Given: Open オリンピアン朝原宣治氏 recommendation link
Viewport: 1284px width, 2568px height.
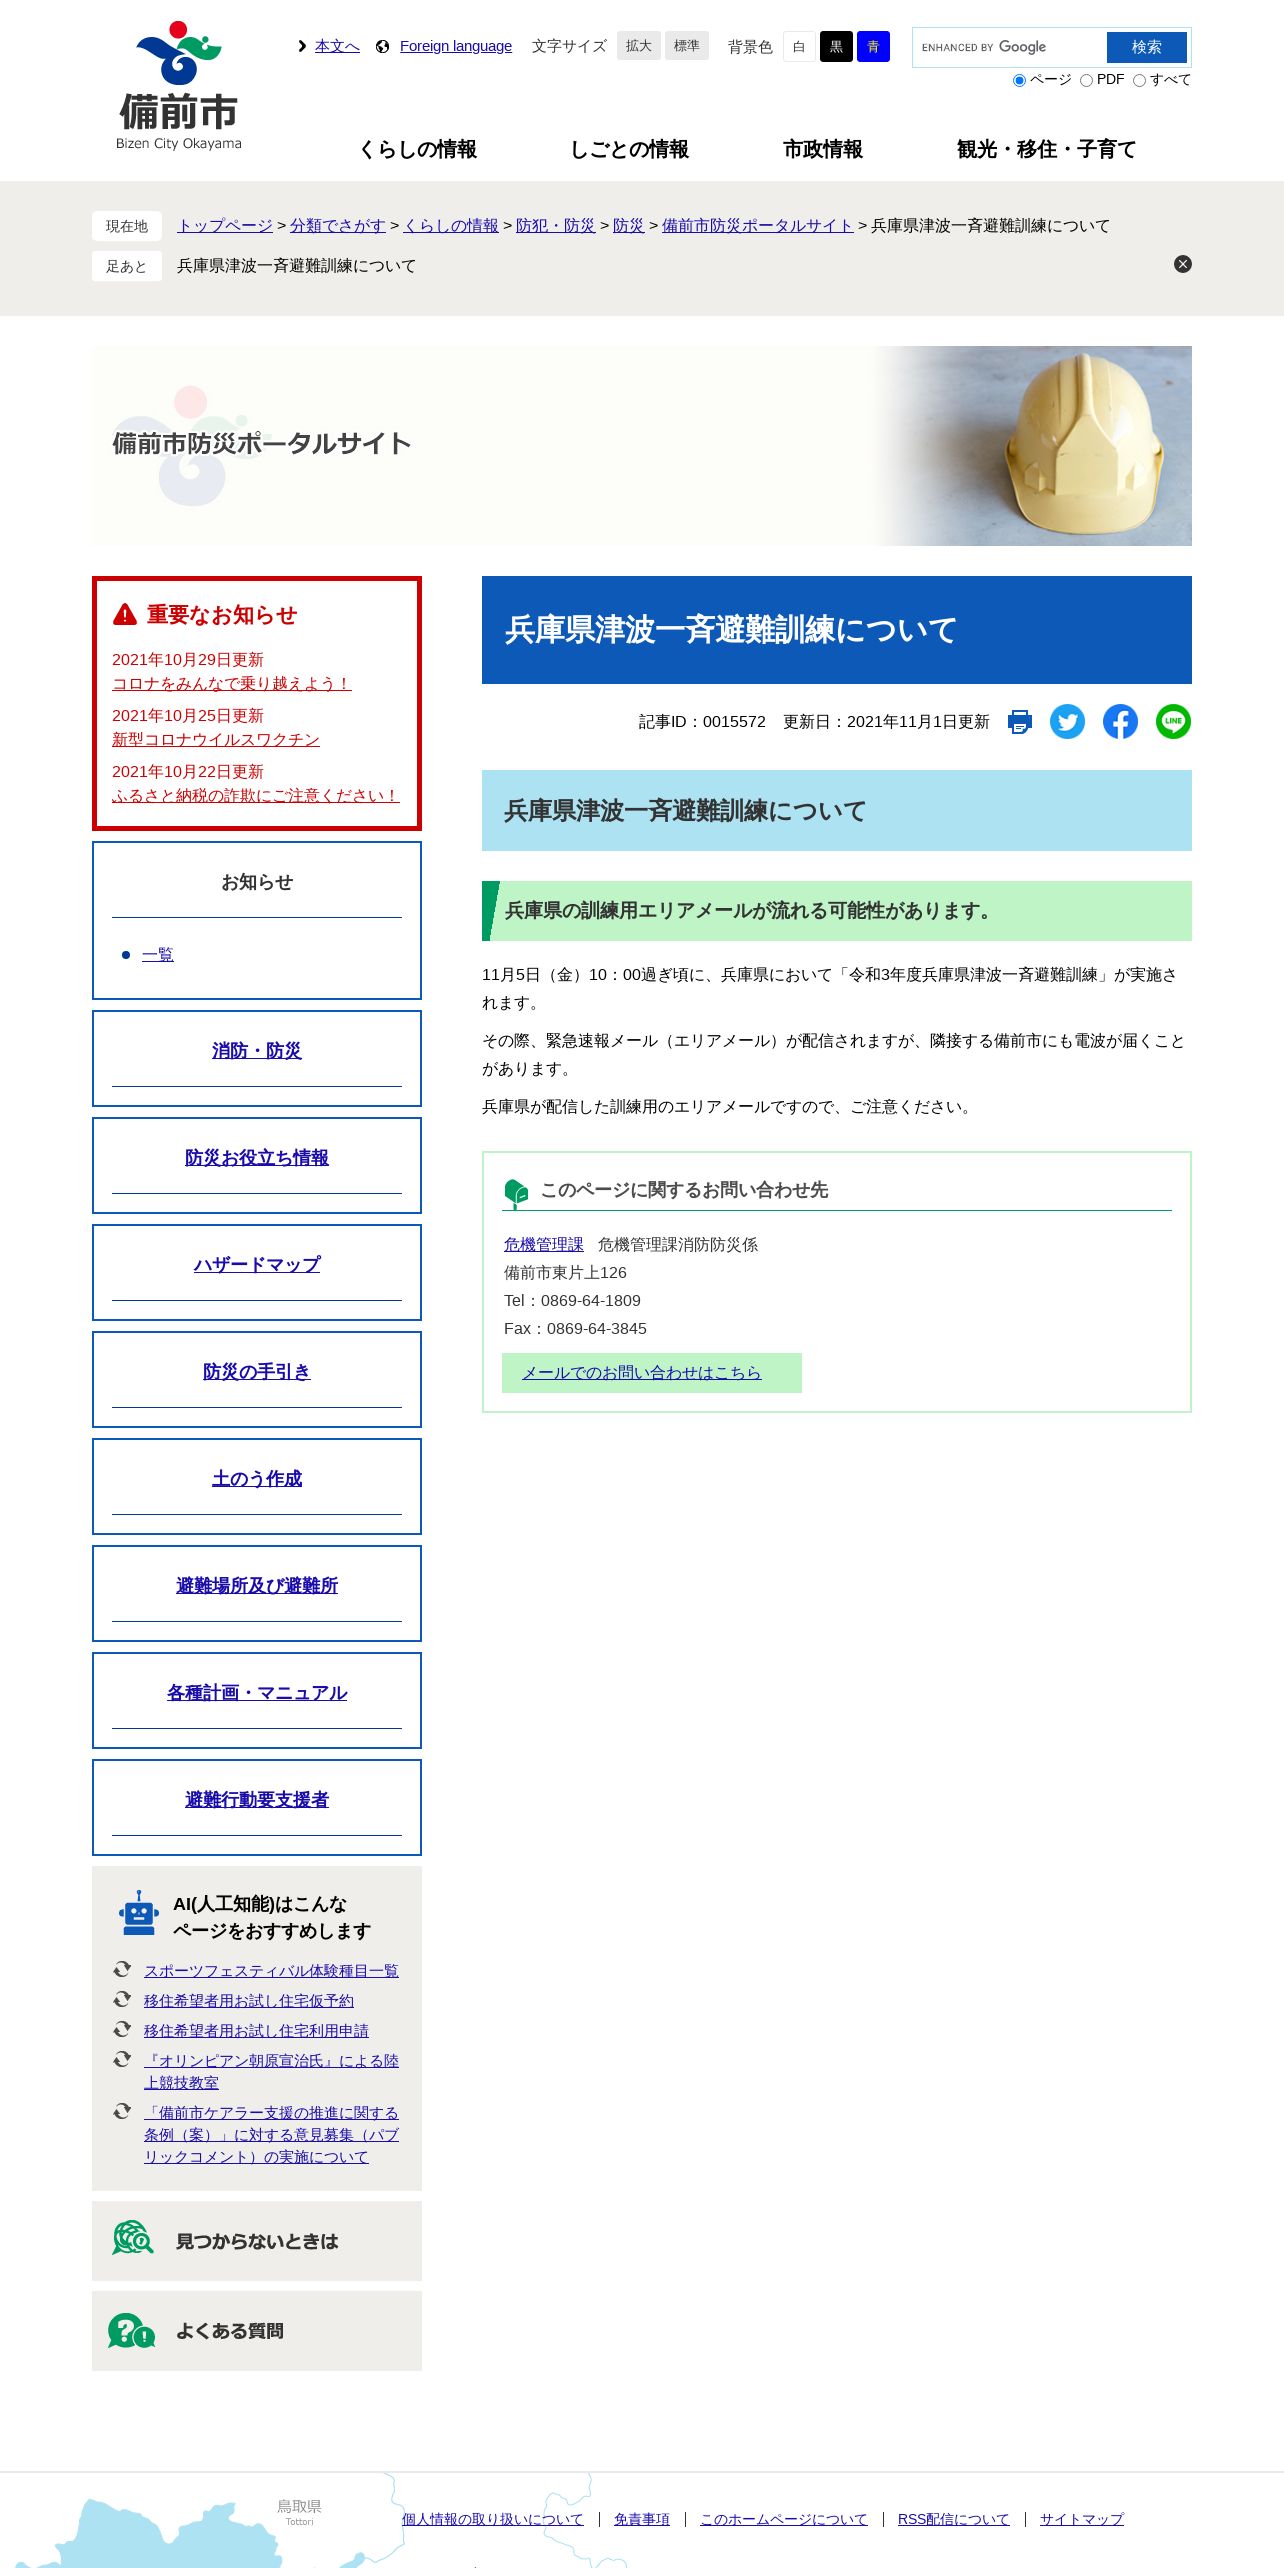Looking at the screenshot, I should pyautogui.click(x=271, y=2072).
